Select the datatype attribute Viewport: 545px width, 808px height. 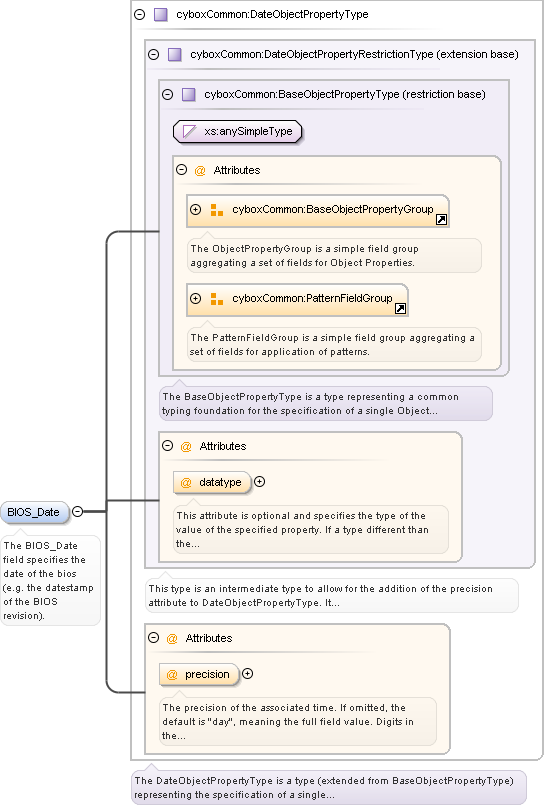pyautogui.click(x=212, y=482)
